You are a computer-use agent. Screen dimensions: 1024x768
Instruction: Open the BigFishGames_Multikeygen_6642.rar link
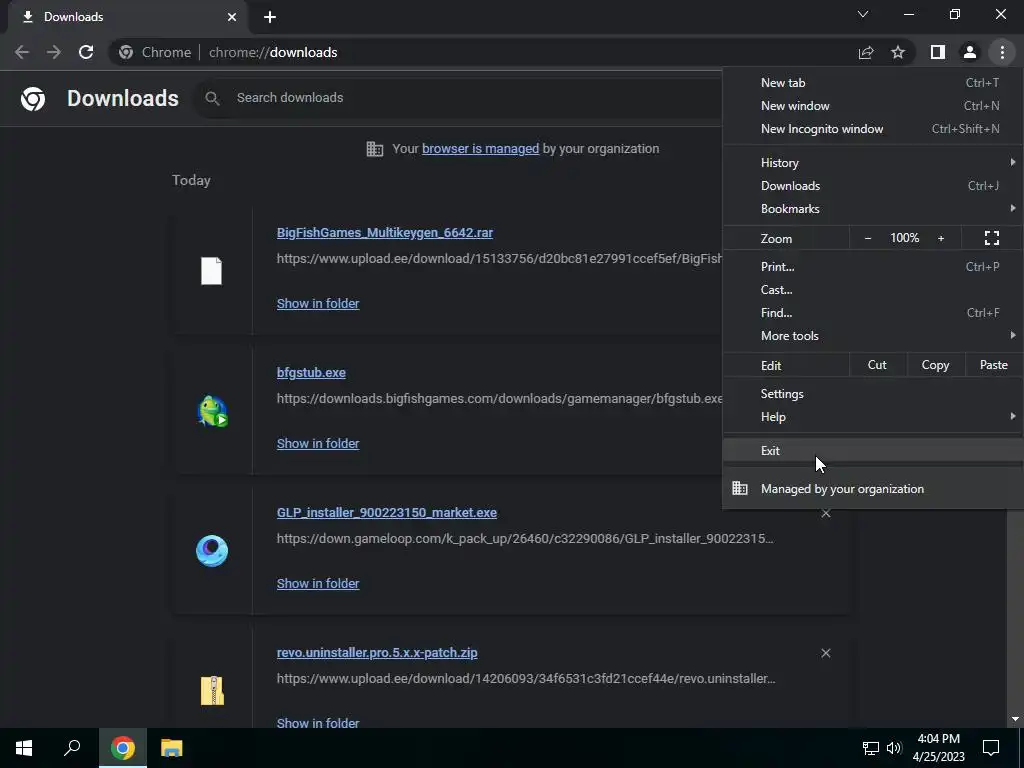[385, 232]
